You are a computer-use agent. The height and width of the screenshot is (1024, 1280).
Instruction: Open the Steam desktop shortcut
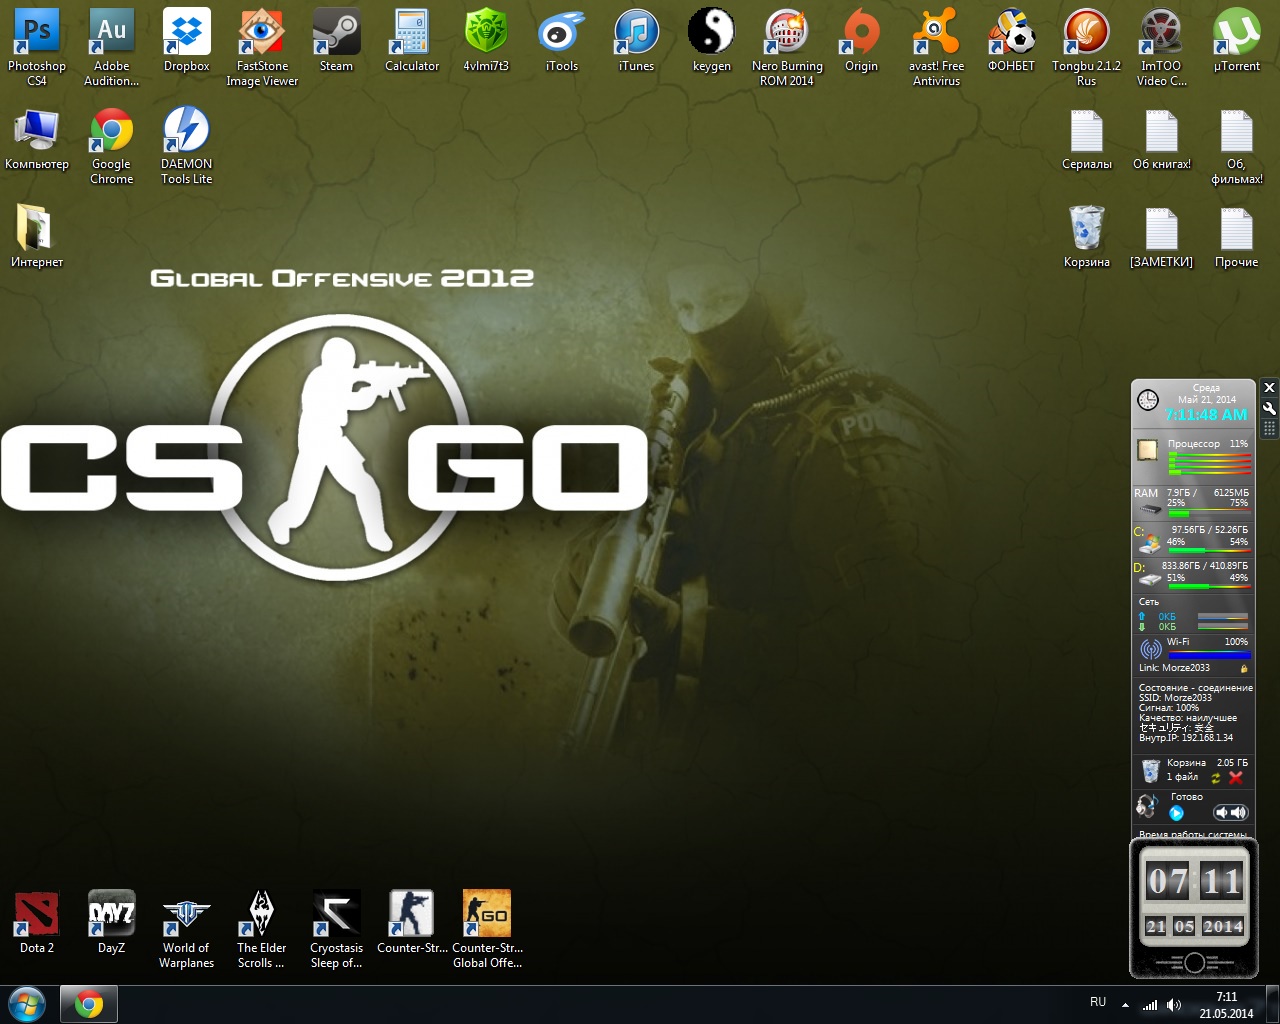coord(336,34)
